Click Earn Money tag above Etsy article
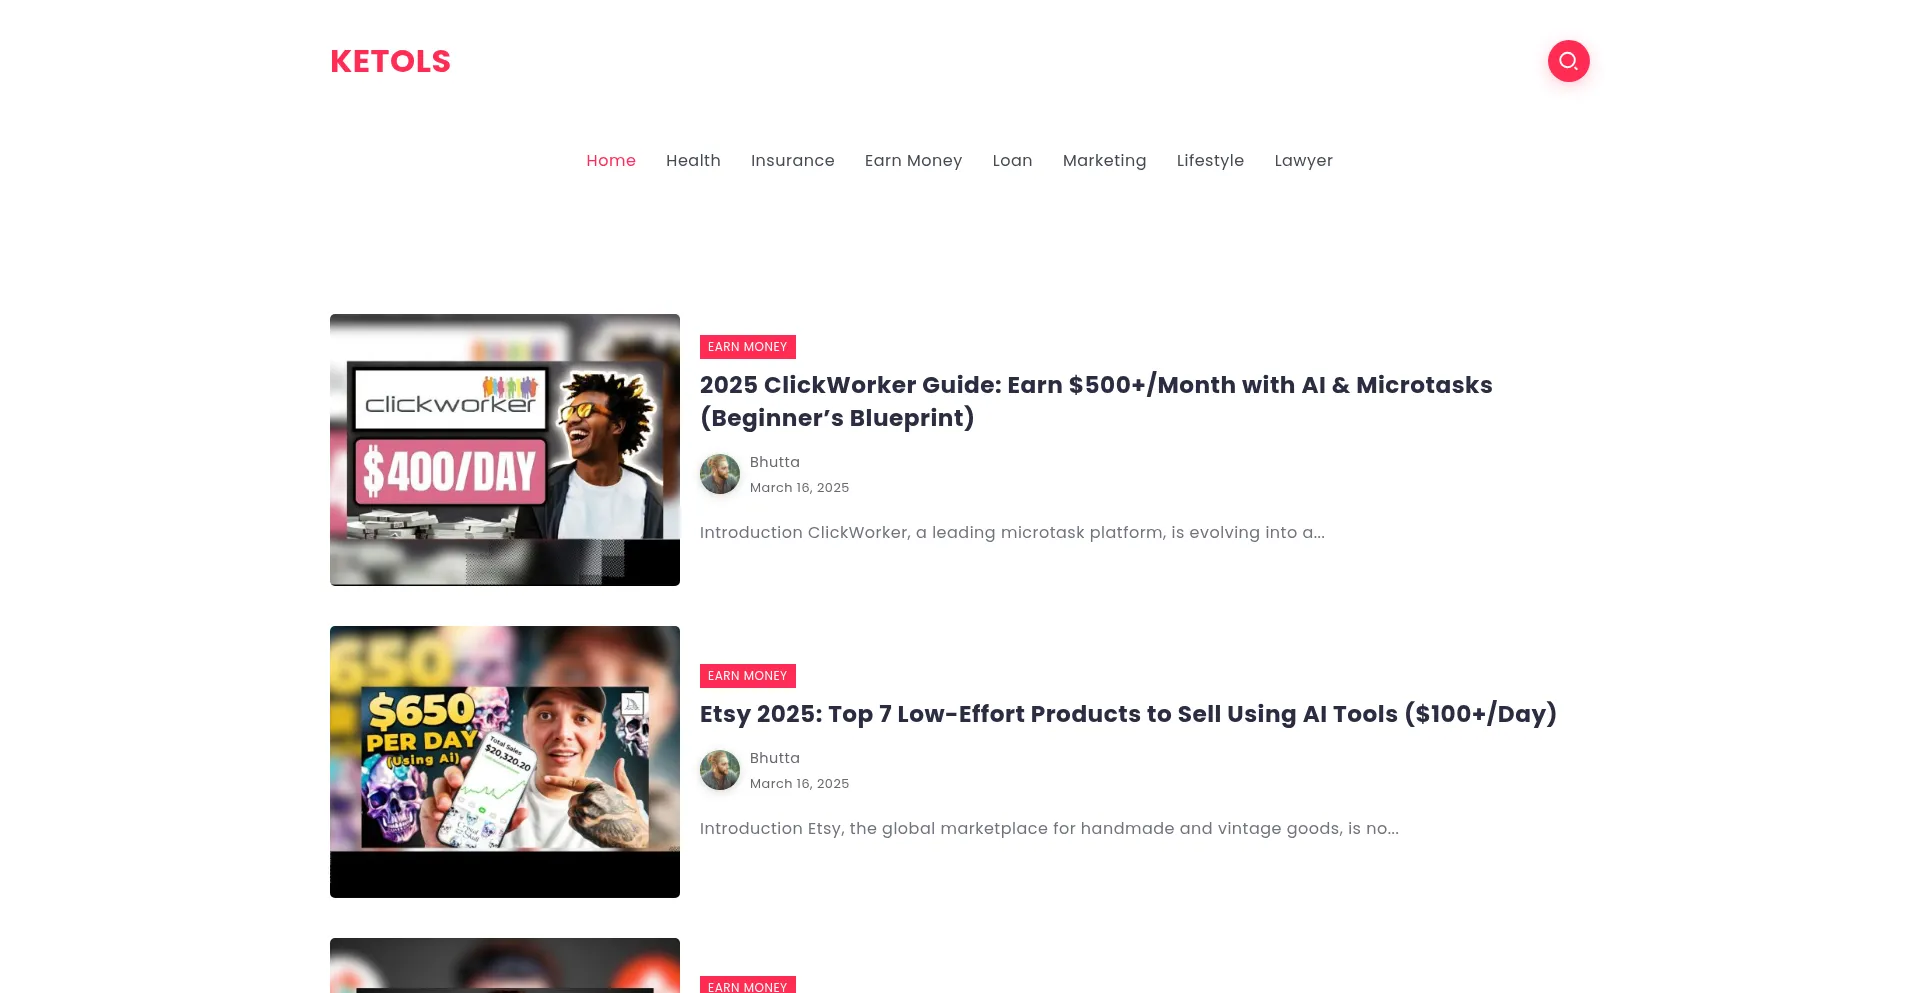 pyautogui.click(x=747, y=676)
